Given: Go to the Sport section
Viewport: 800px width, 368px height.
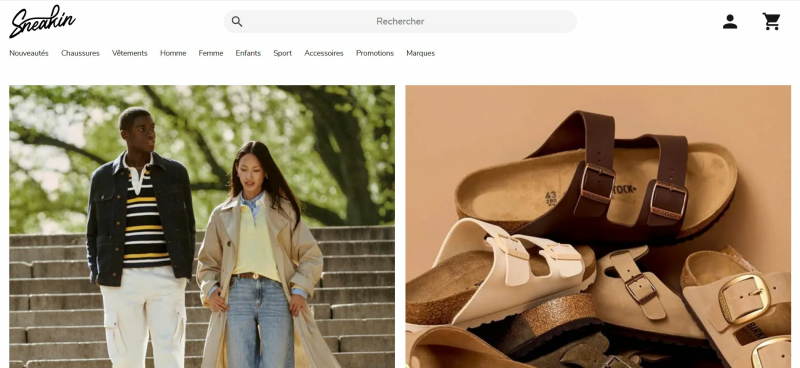Looking at the screenshot, I should (283, 53).
